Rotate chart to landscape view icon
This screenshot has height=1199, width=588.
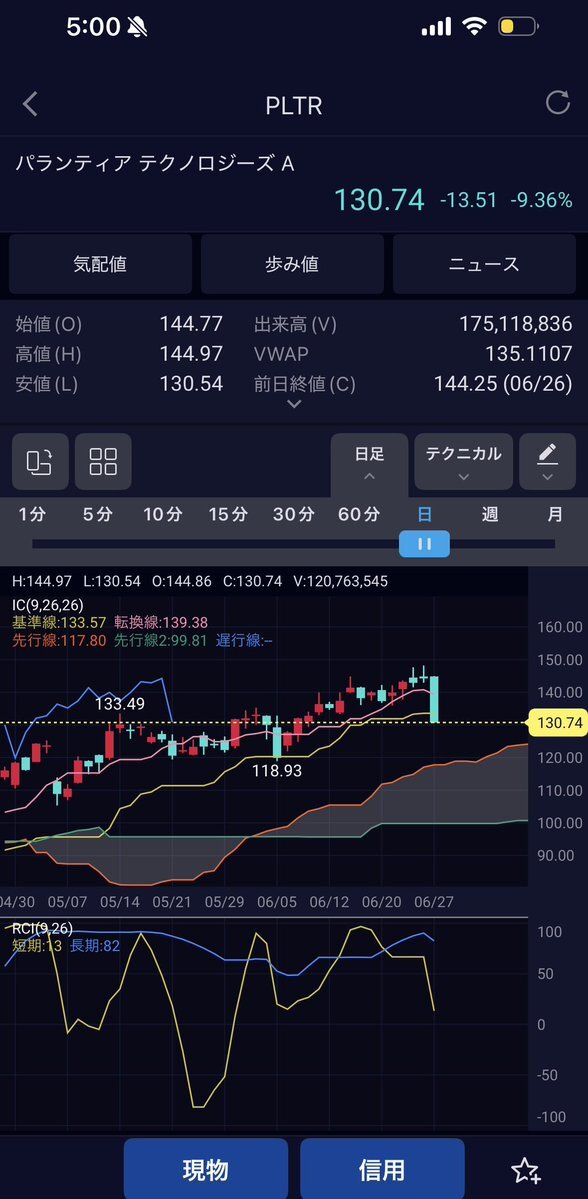[x=40, y=462]
